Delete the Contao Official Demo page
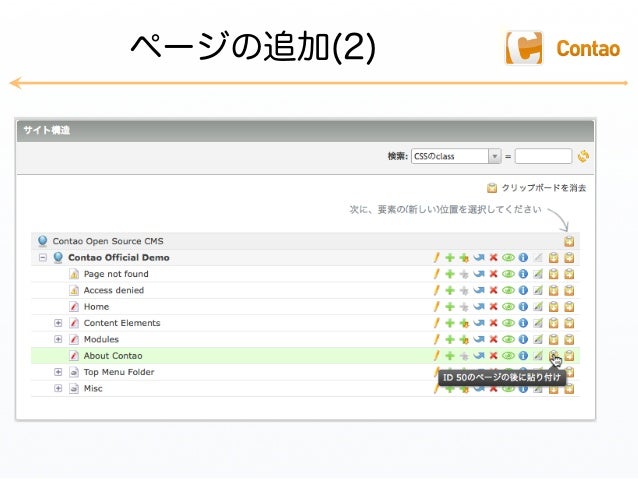638x479 pixels. [494, 258]
